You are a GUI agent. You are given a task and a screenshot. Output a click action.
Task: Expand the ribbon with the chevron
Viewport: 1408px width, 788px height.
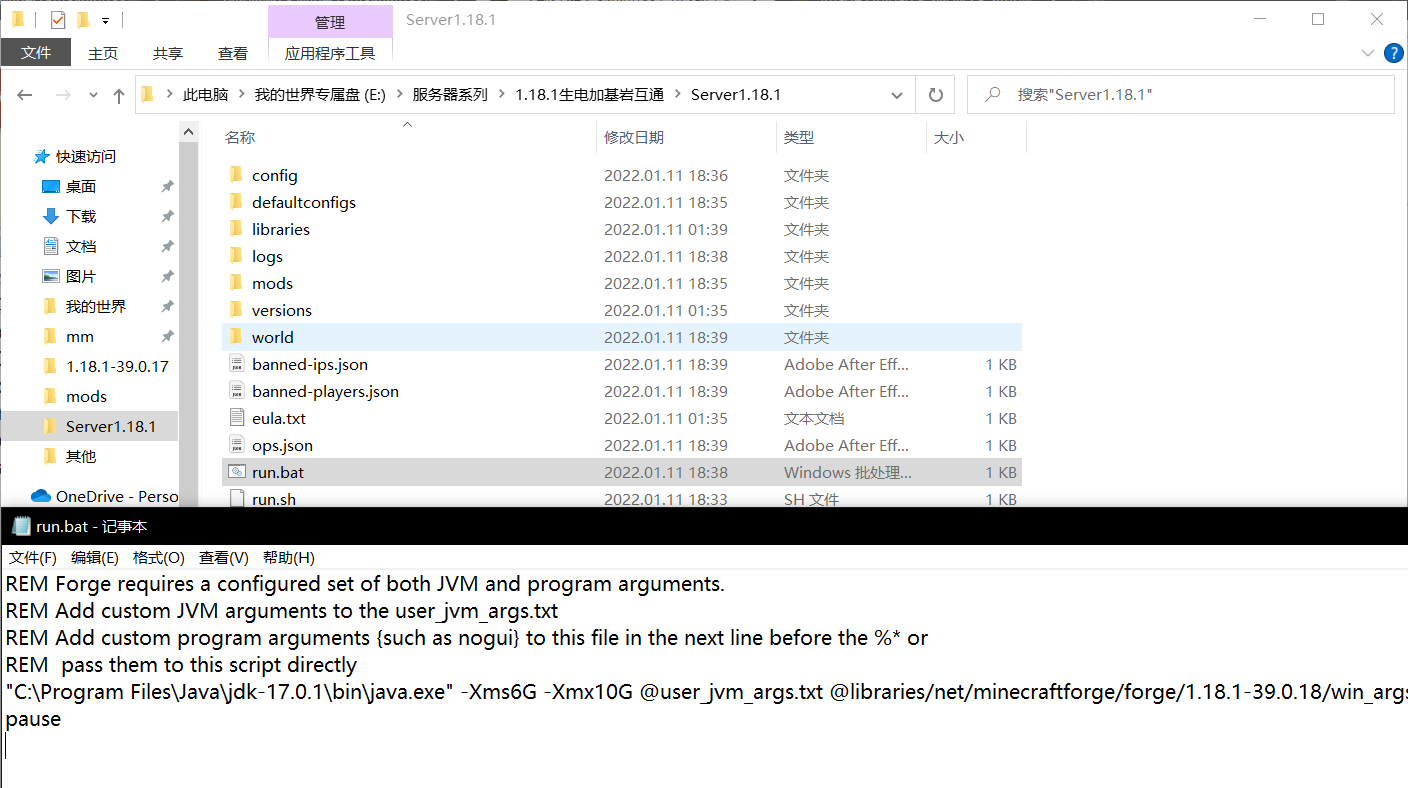[x=1368, y=53]
